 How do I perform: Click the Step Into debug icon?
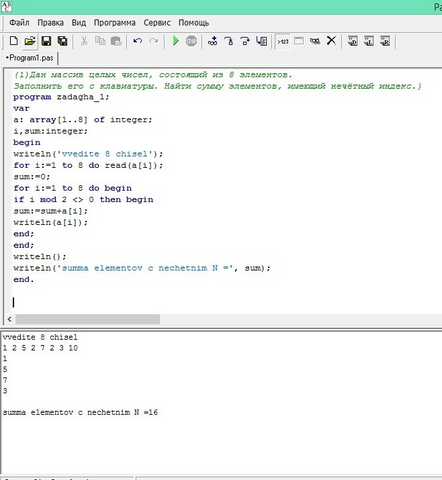pos(229,41)
